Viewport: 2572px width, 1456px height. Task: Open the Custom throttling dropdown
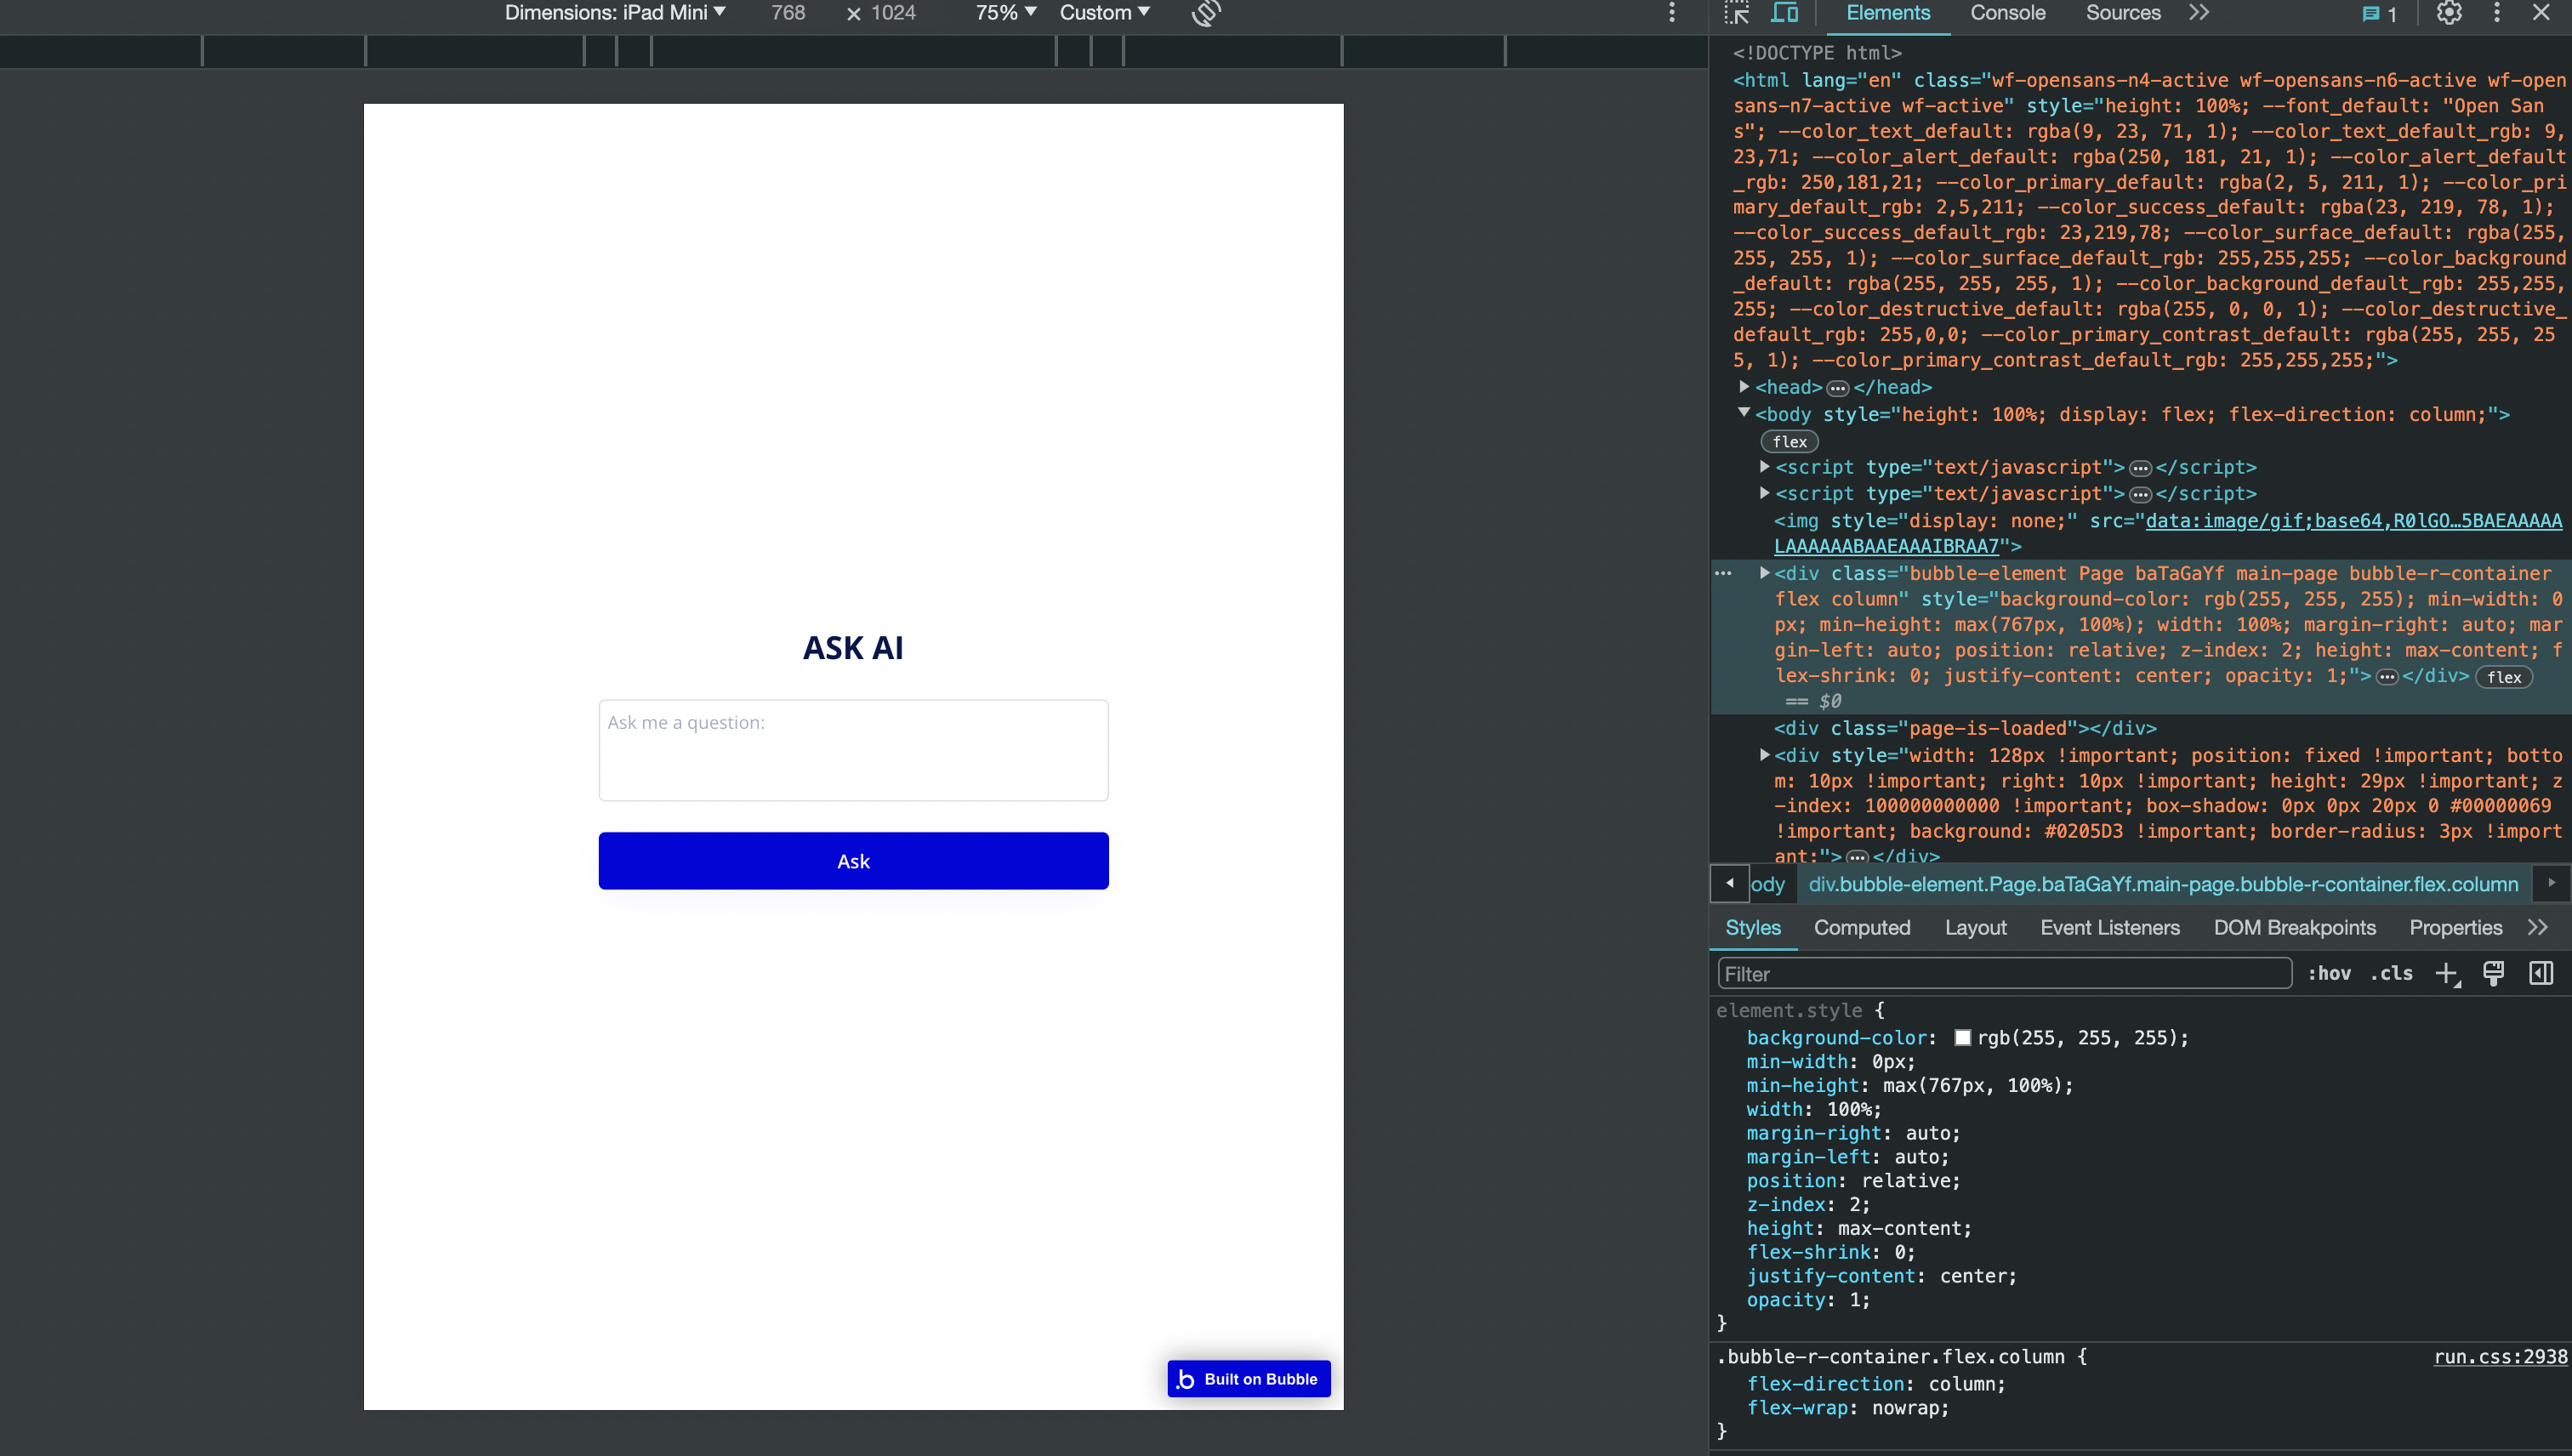[x=1104, y=13]
